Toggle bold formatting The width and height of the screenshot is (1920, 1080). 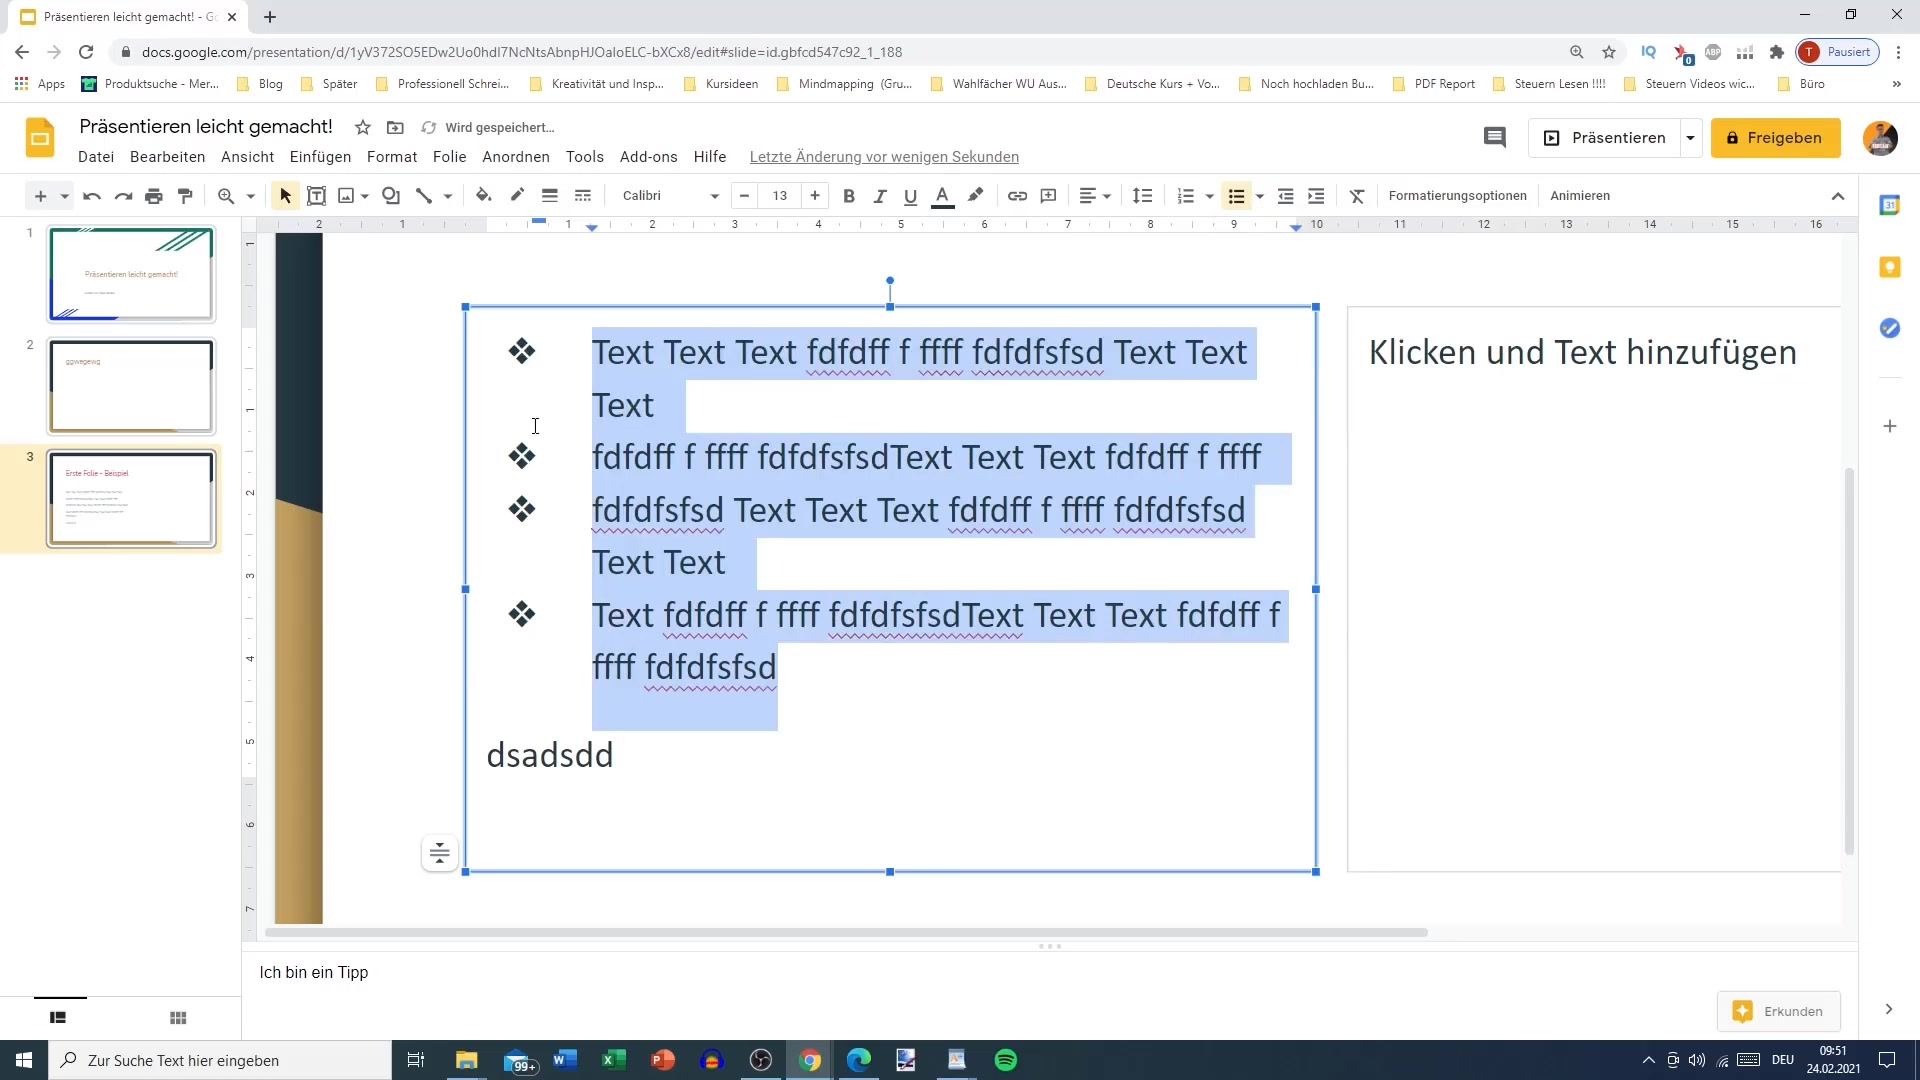coord(849,196)
